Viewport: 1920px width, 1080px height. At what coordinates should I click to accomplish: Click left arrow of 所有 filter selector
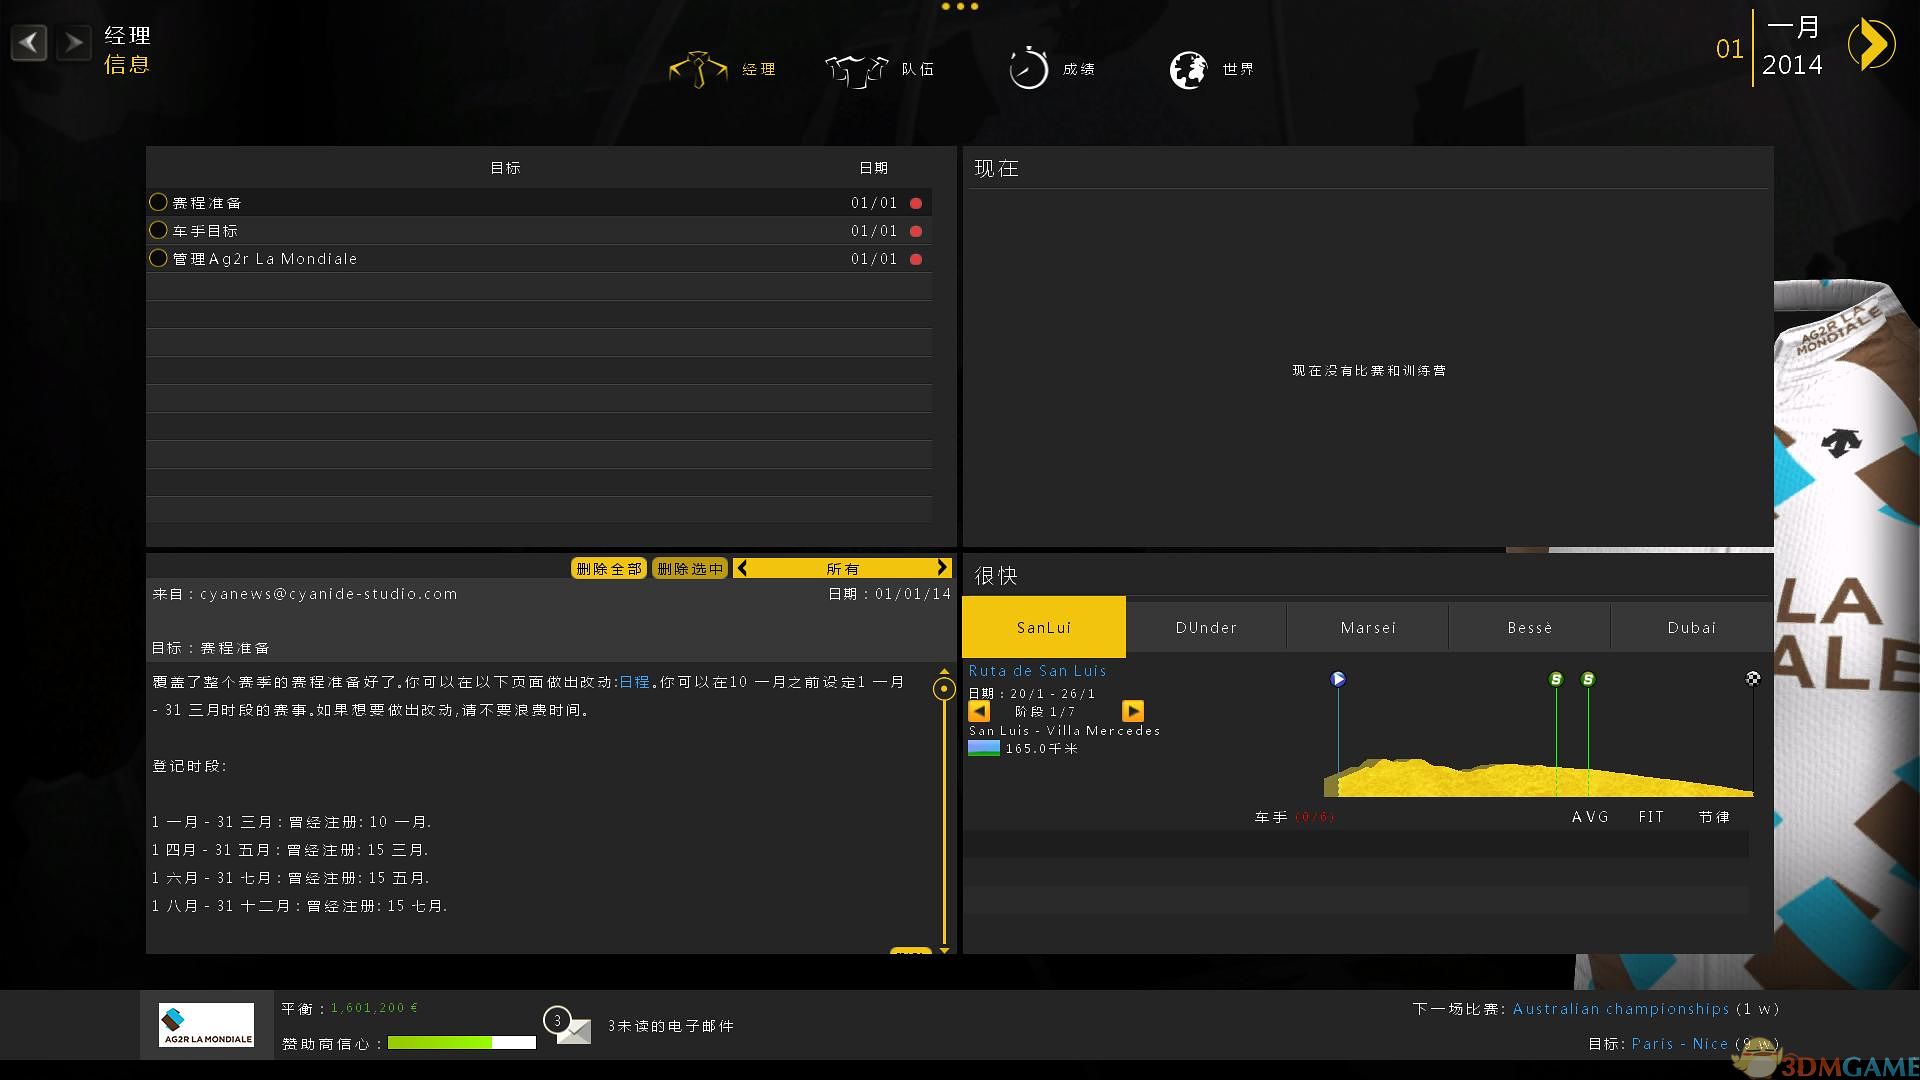(x=742, y=568)
